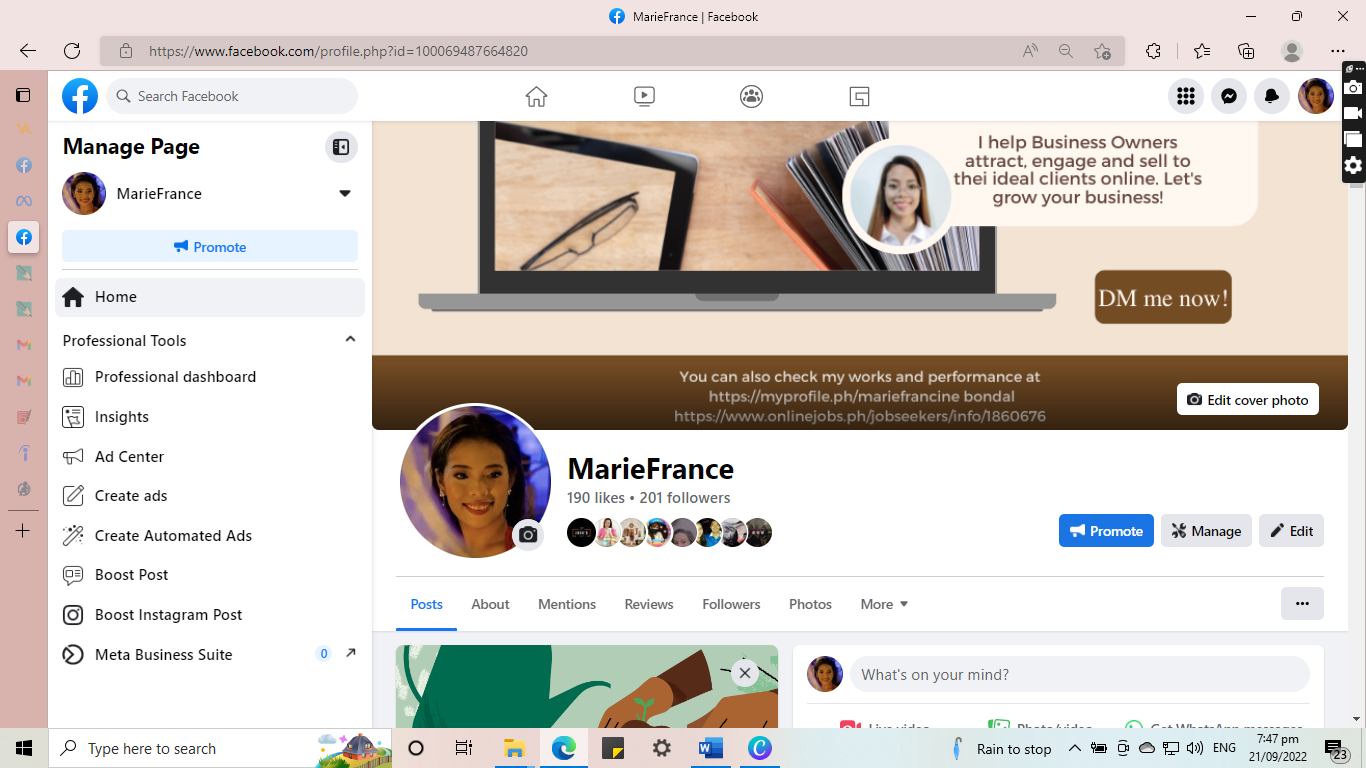
Task: Click the 201 followers link
Action: [685, 498]
